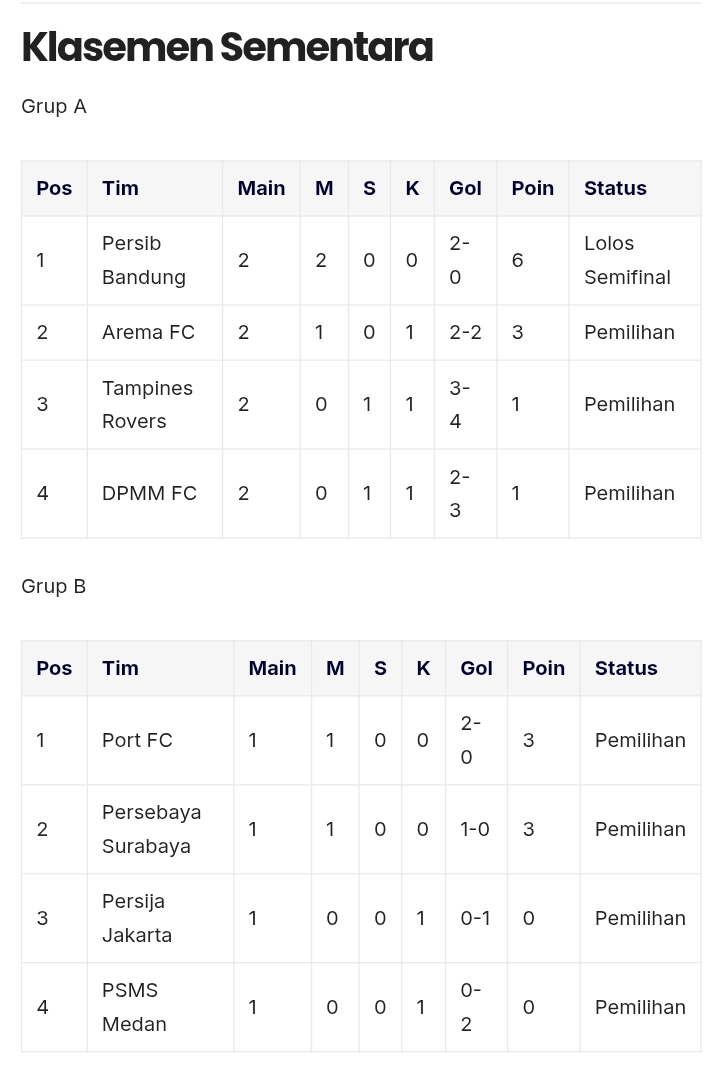Click the Persija Jakarta team name
This screenshot has height=1068, width=720.
136,918
